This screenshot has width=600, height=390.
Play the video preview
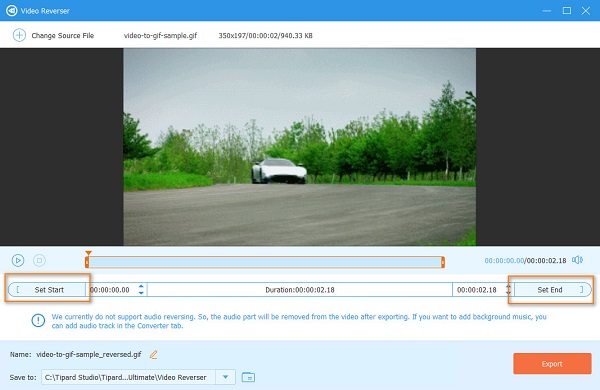(x=18, y=260)
